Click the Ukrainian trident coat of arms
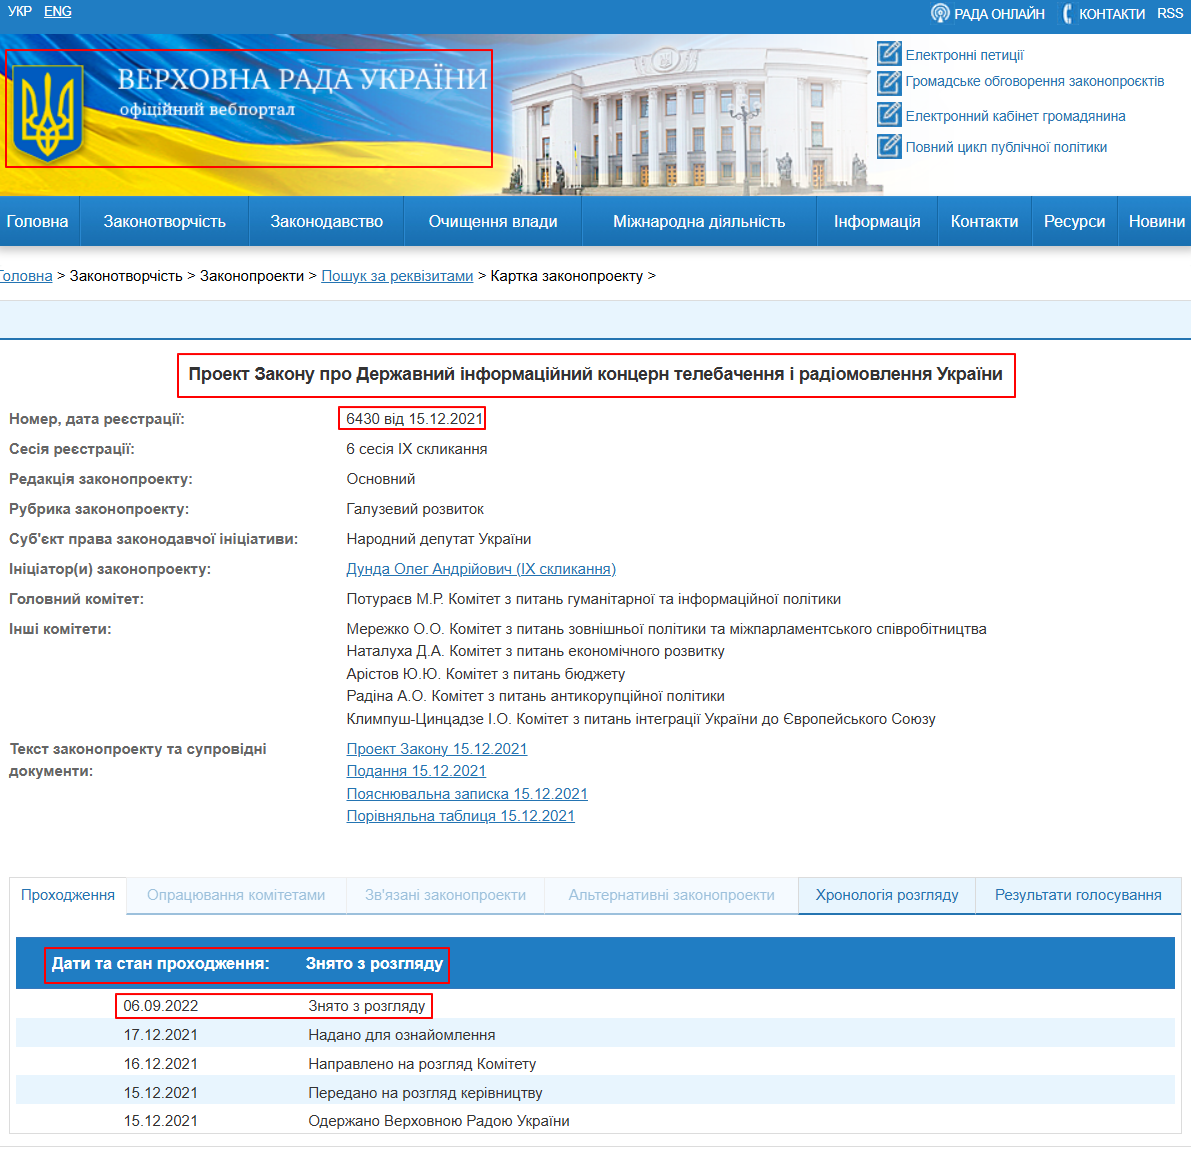The width and height of the screenshot is (1191, 1165). pyautogui.click(x=48, y=112)
